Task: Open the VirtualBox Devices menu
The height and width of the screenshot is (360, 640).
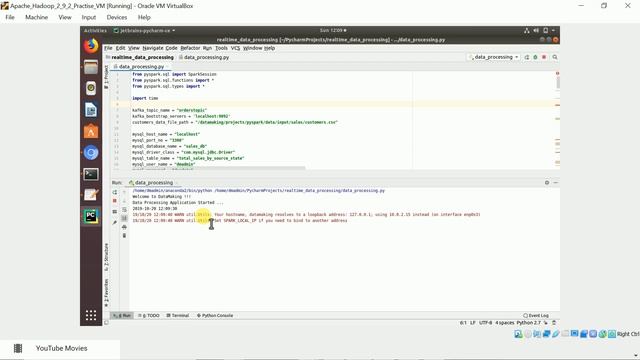Action: 117,17
